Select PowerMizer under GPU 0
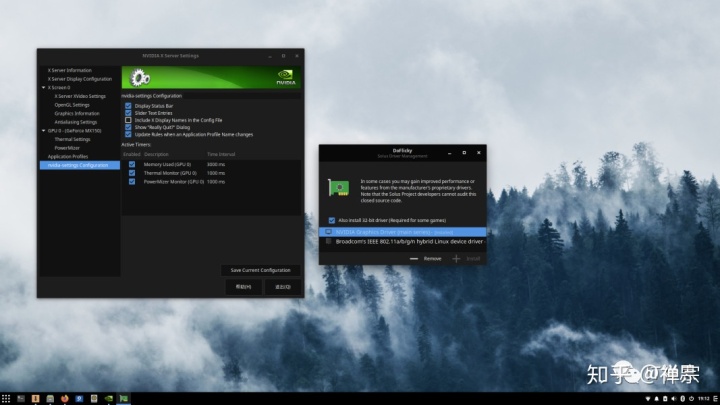This screenshot has width=720, height=405. 67,148
